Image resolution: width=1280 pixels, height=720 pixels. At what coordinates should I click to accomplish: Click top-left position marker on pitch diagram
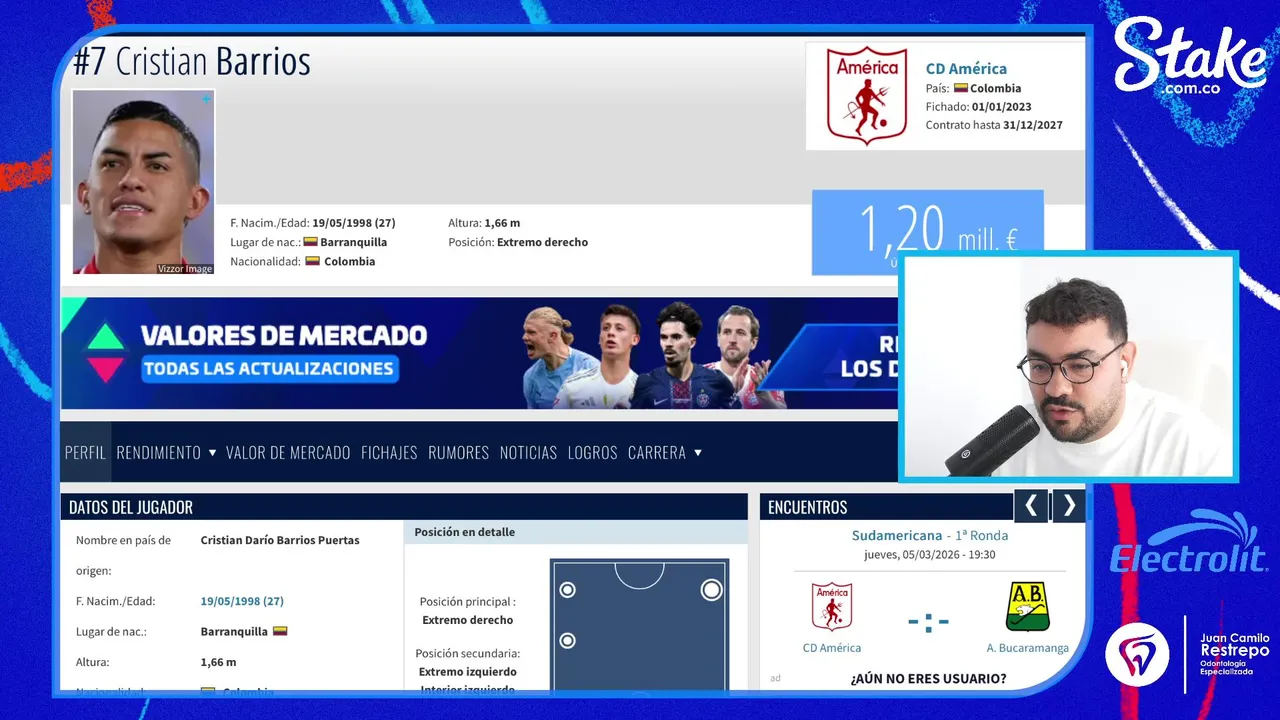[x=567, y=590]
